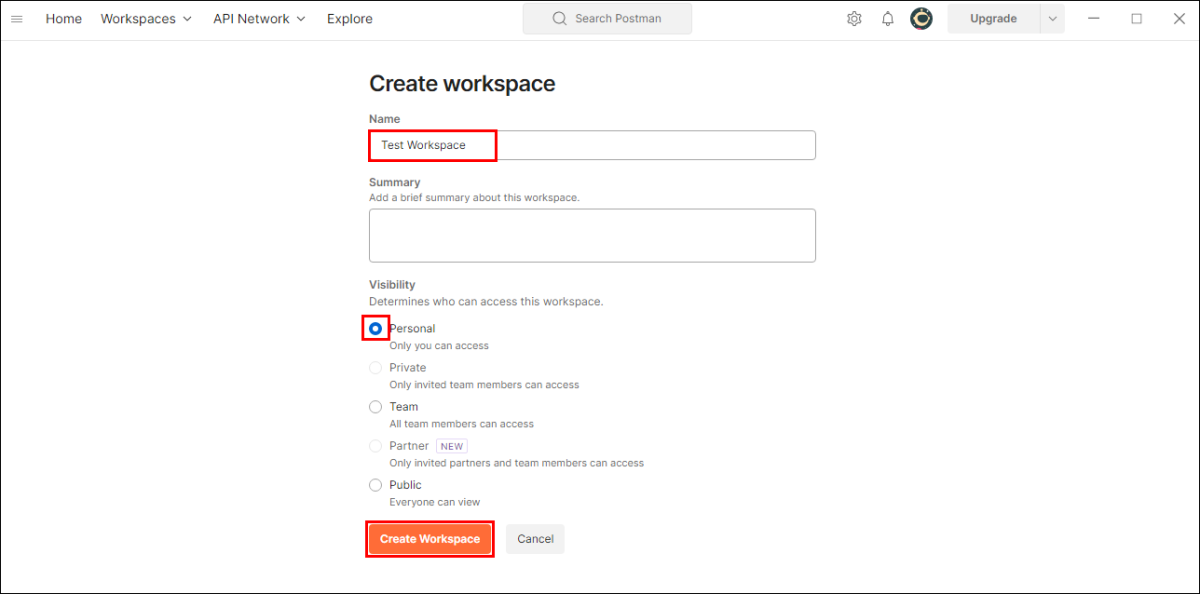This screenshot has height=594, width=1200.
Task: Expand the arrow next to Upgrade
Action: (x=1052, y=19)
